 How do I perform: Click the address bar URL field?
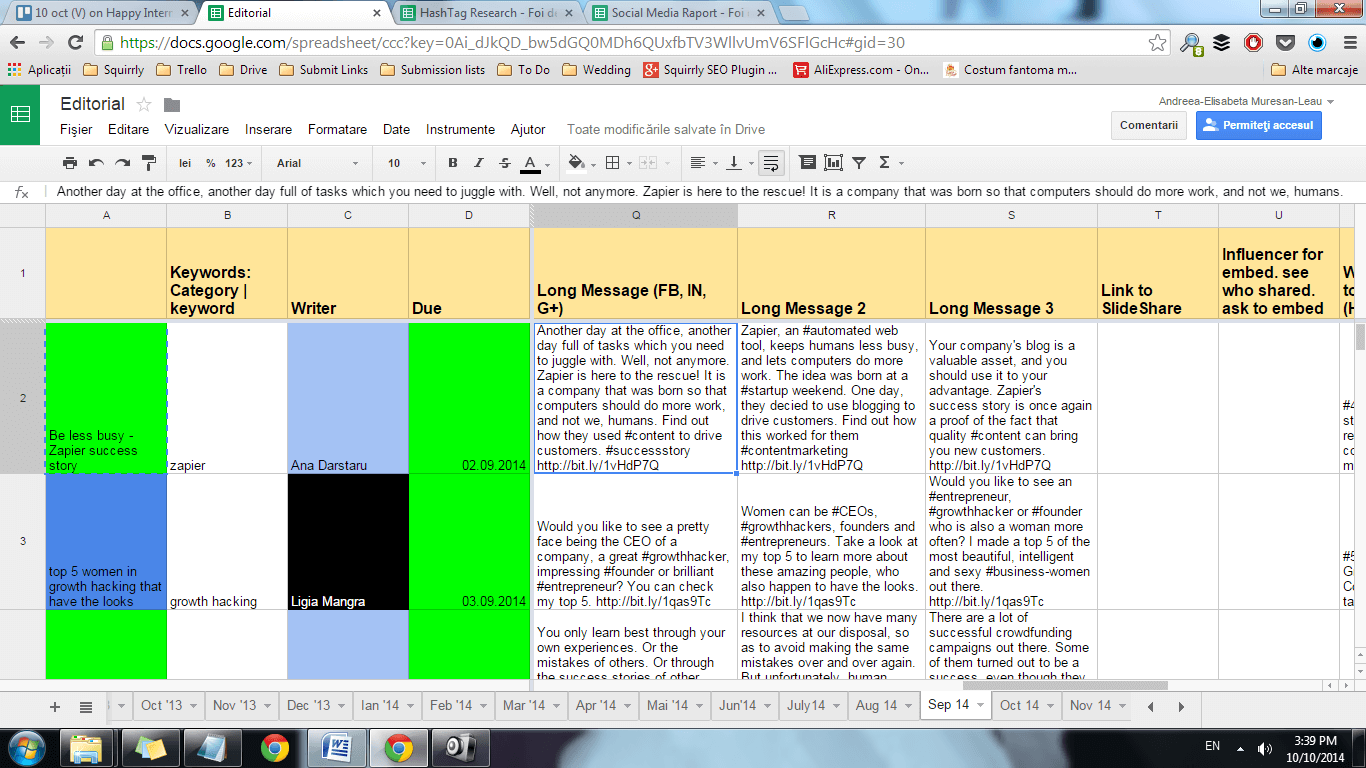[630, 43]
